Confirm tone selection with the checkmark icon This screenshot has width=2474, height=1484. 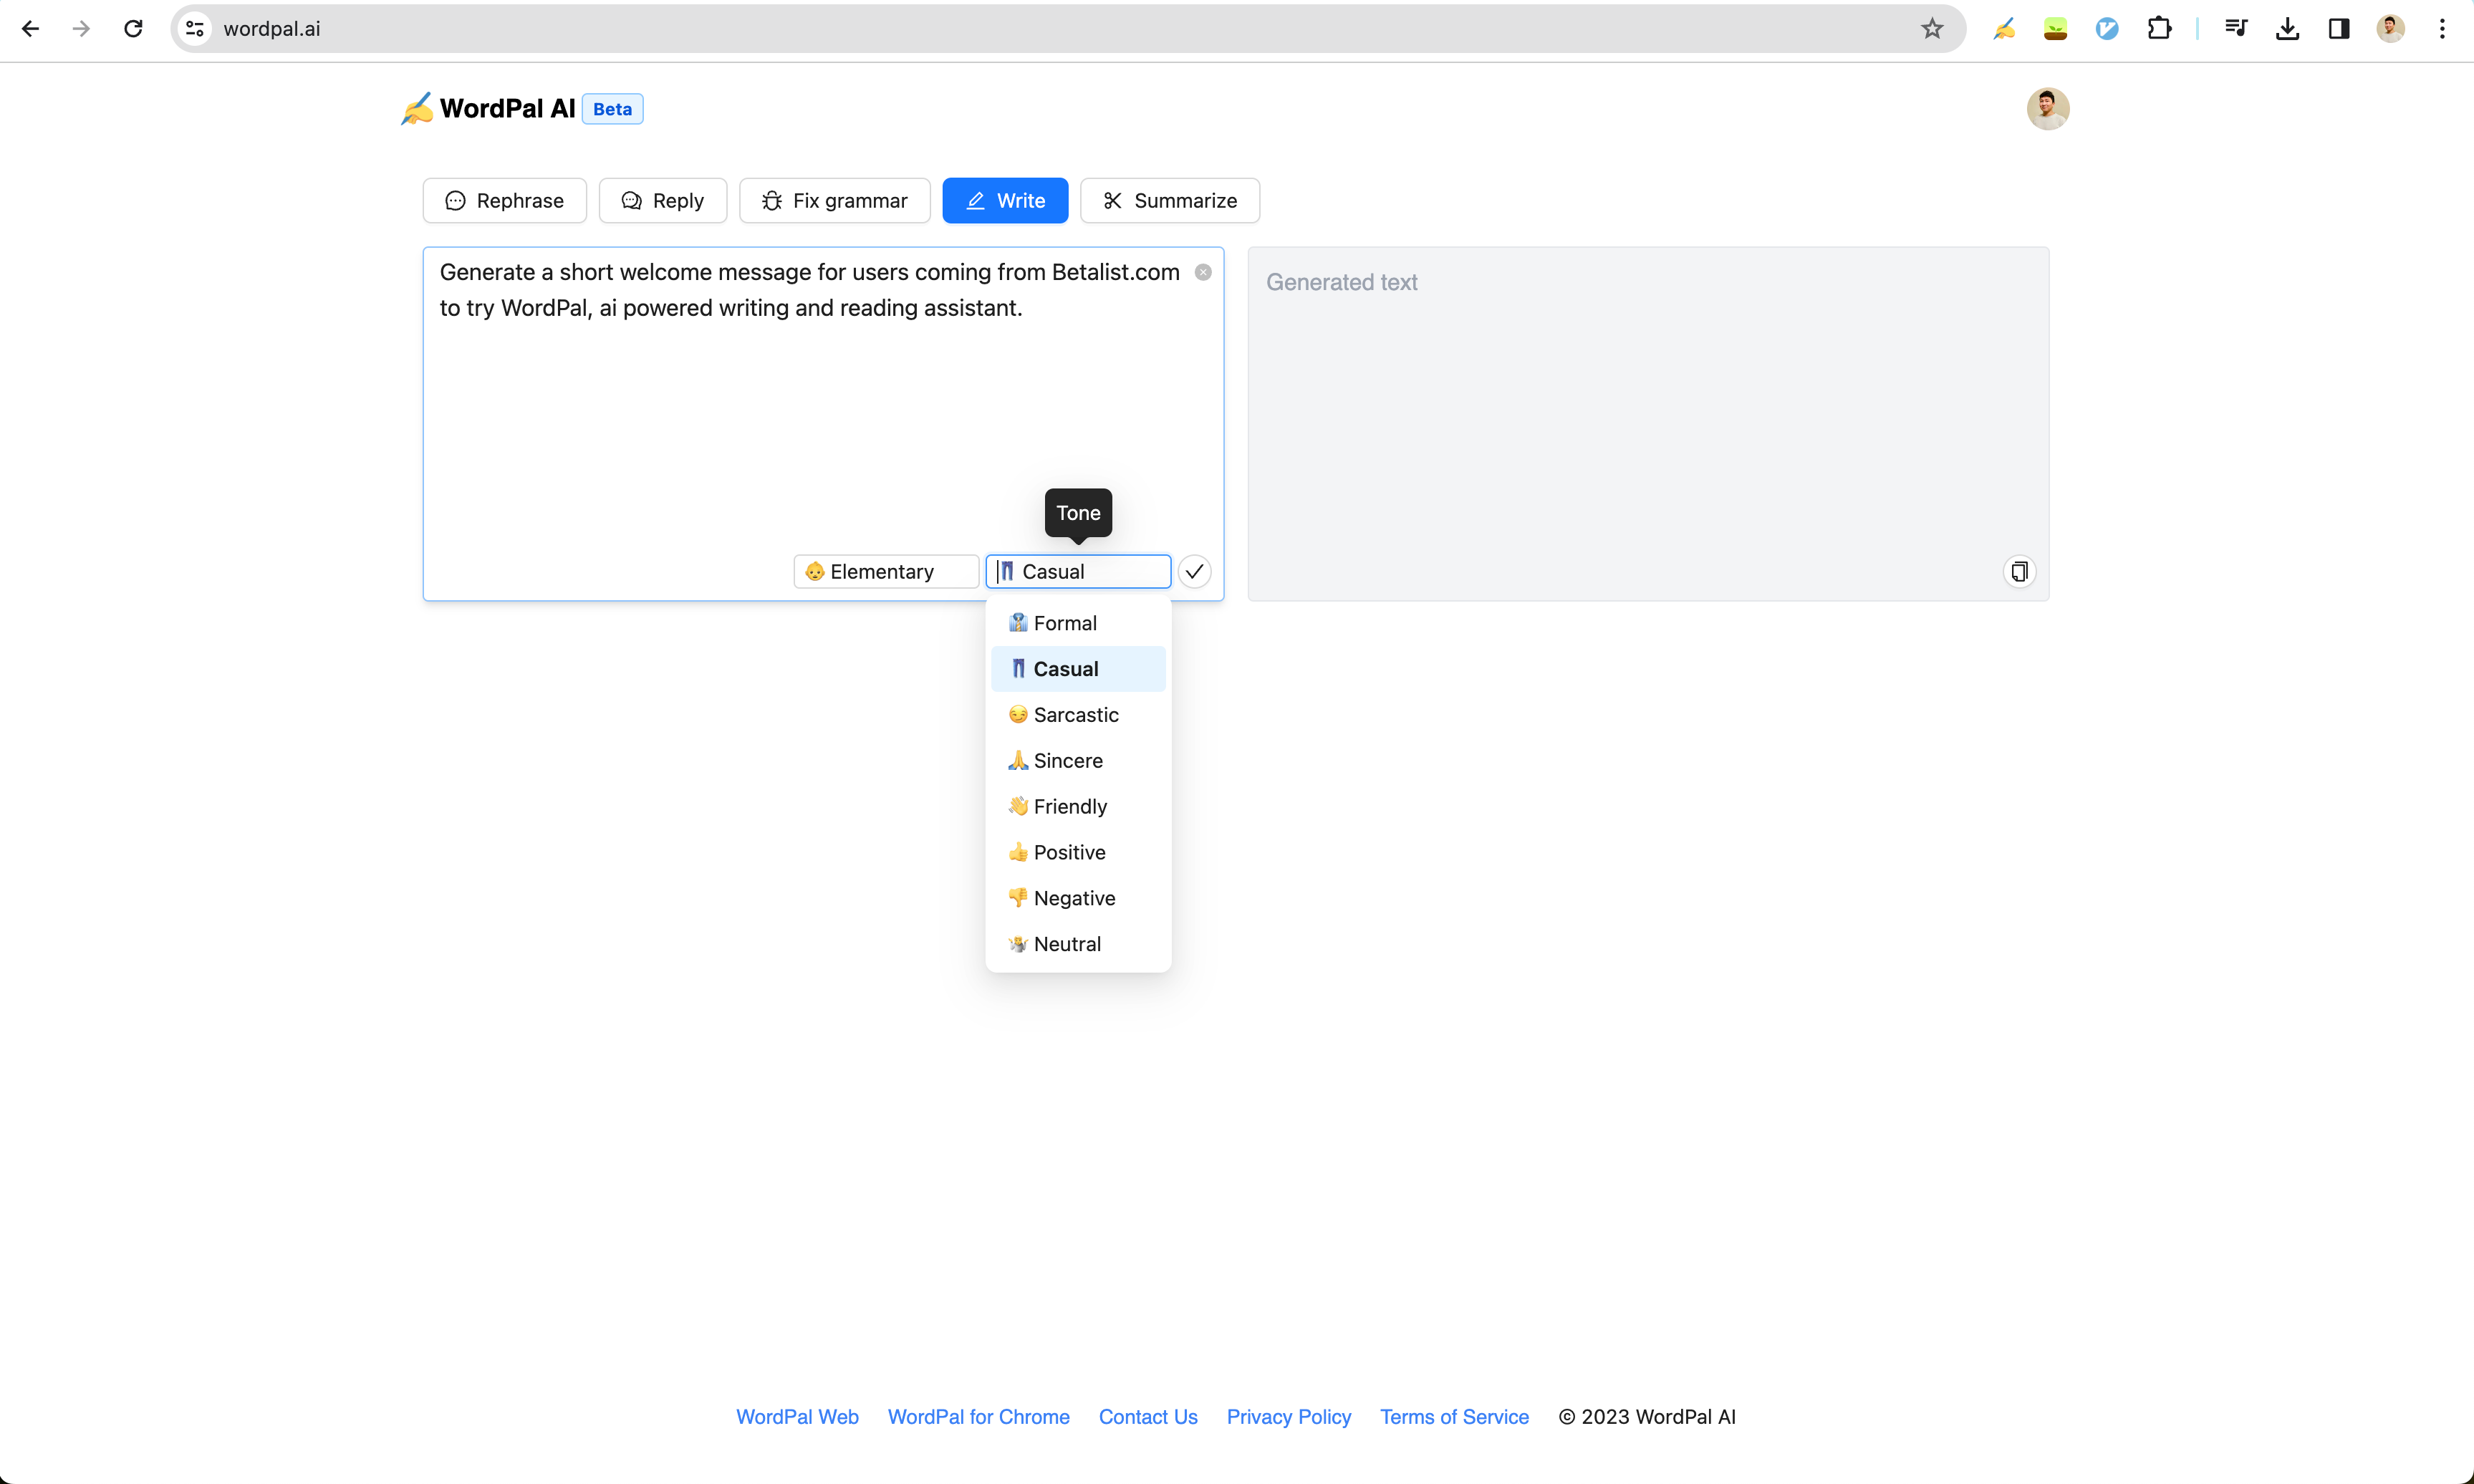coord(1195,571)
